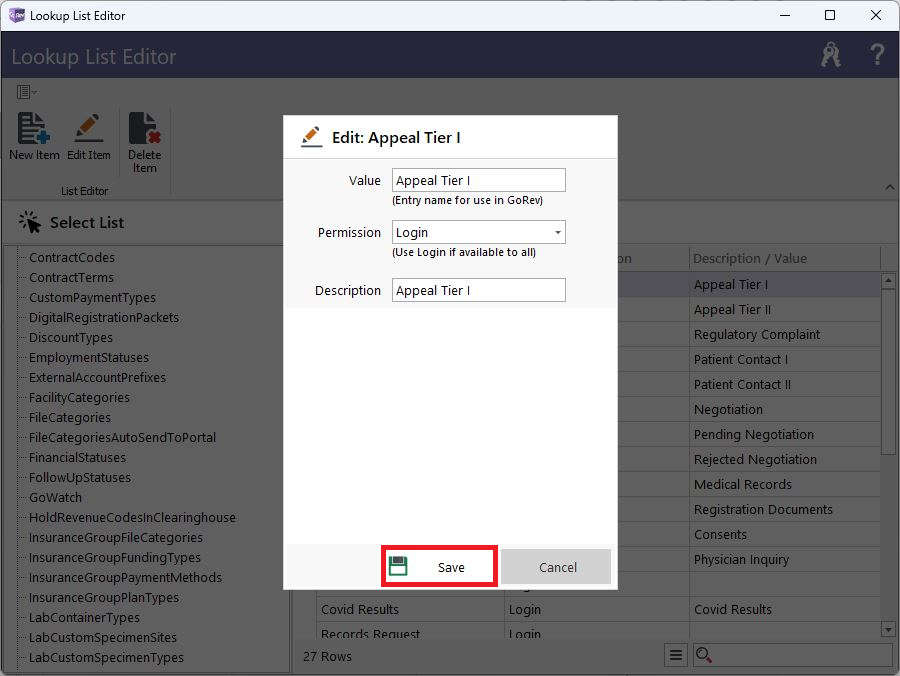Click the Covid Results name cell
This screenshot has height=676, width=900.
pos(410,609)
